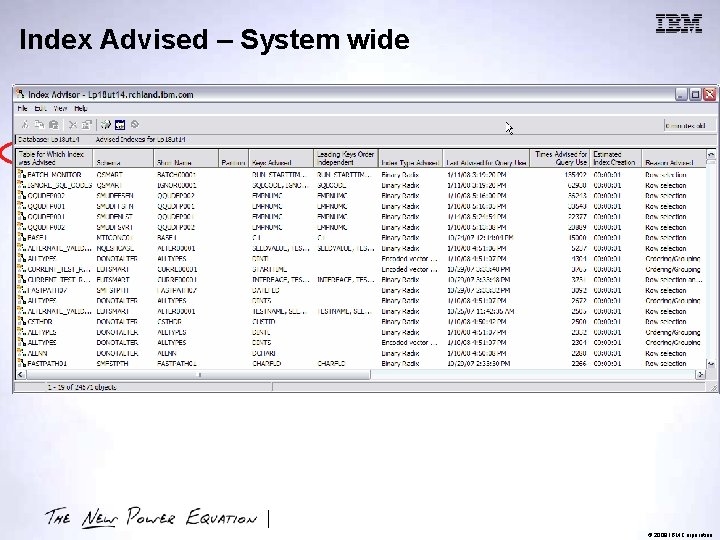Open the View menu
The width and height of the screenshot is (720, 540).
click(60, 108)
